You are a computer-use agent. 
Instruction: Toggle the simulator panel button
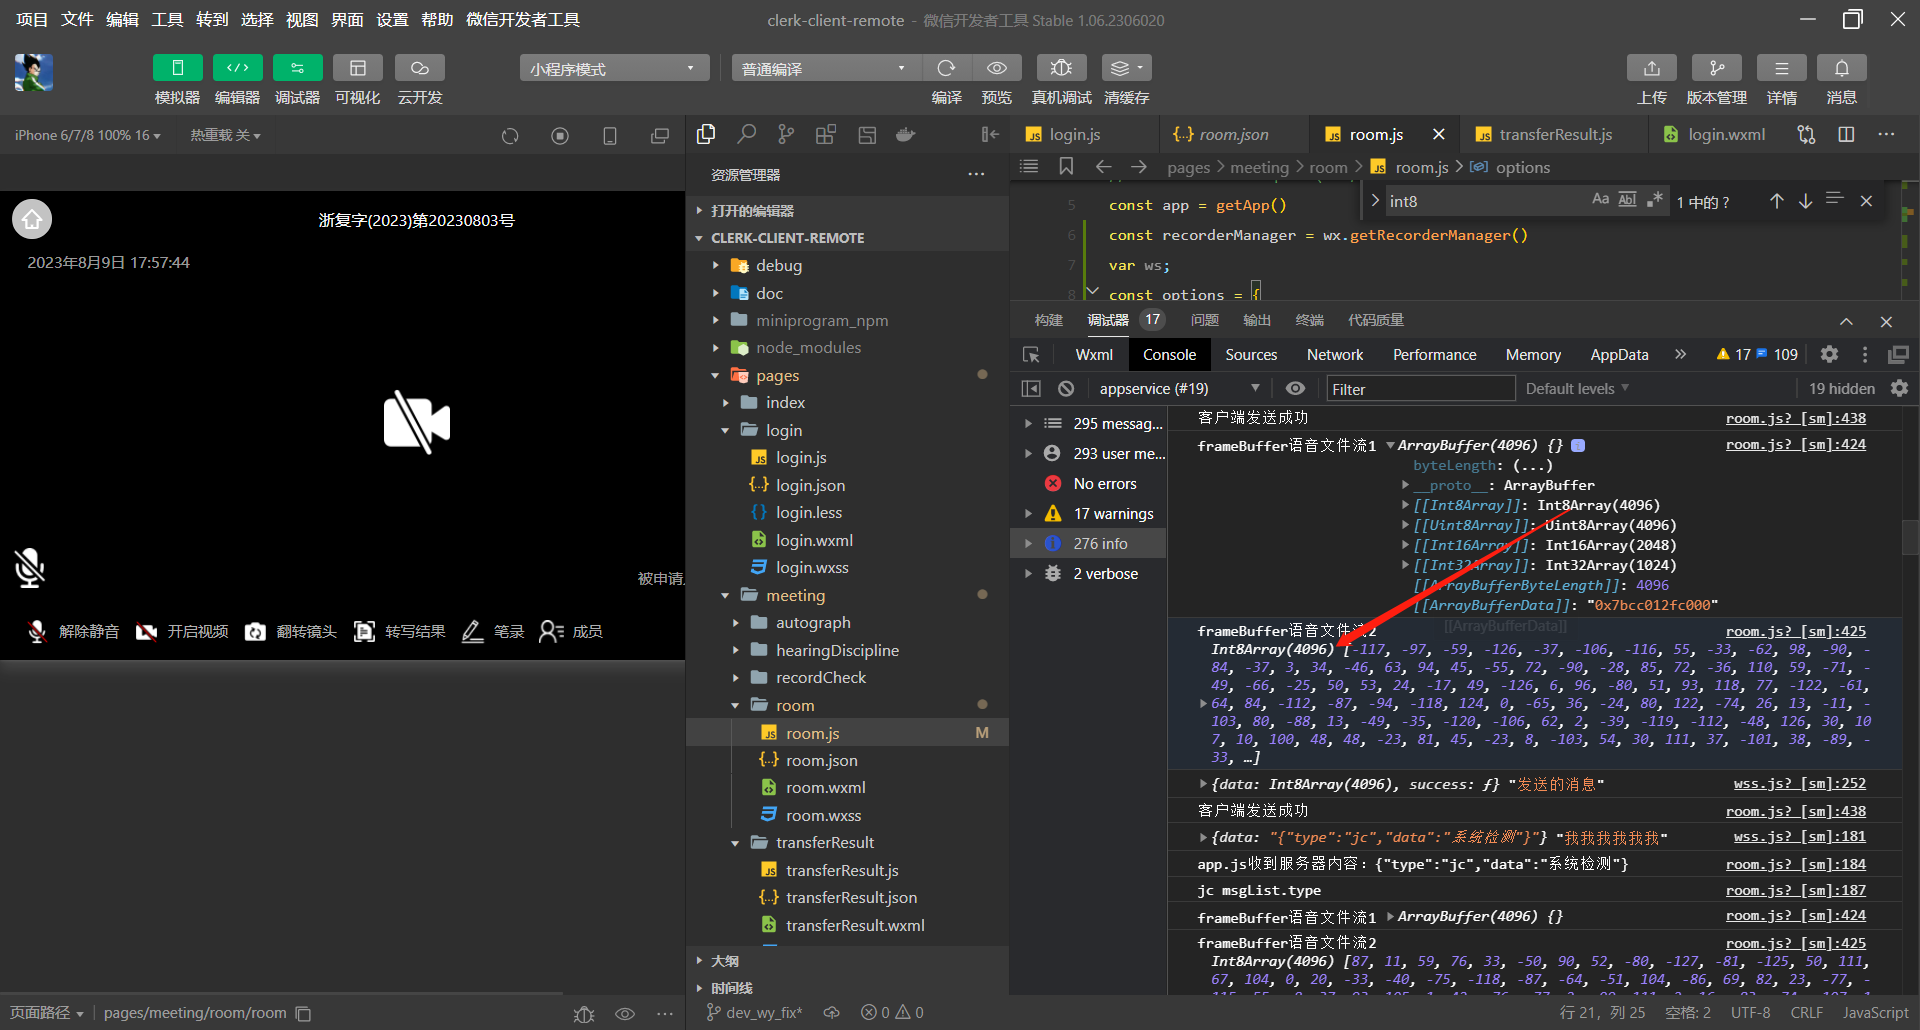[177, 68]
